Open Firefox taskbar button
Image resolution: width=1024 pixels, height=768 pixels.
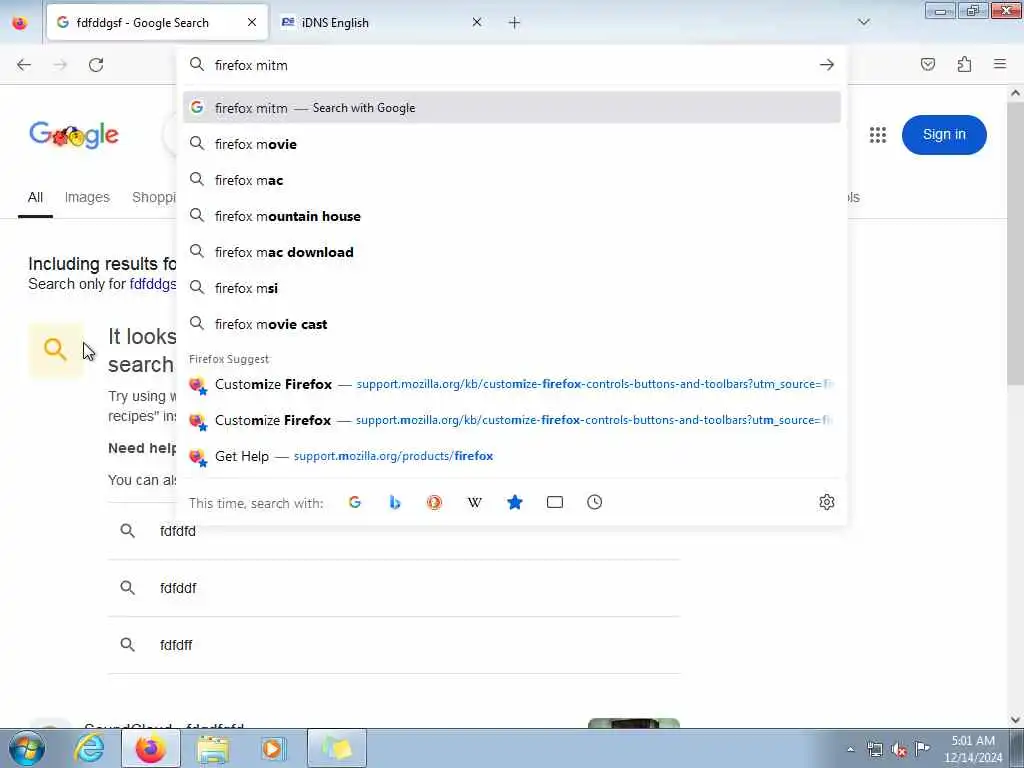pos(151,748)
